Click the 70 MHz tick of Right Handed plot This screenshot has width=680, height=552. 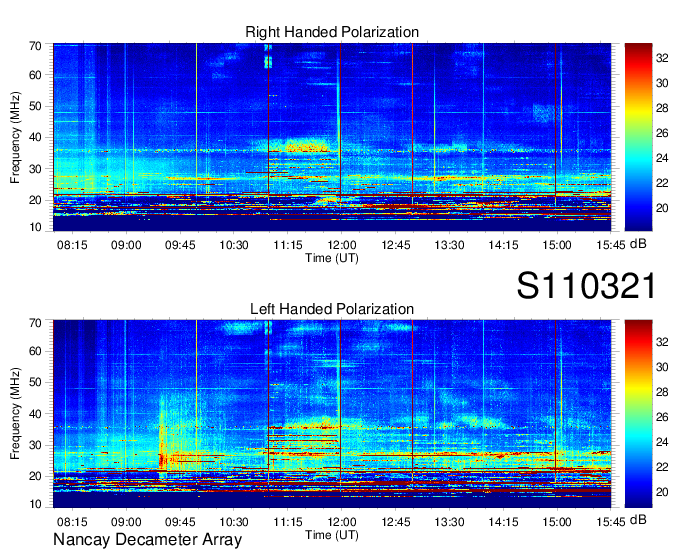click(35, 46)
